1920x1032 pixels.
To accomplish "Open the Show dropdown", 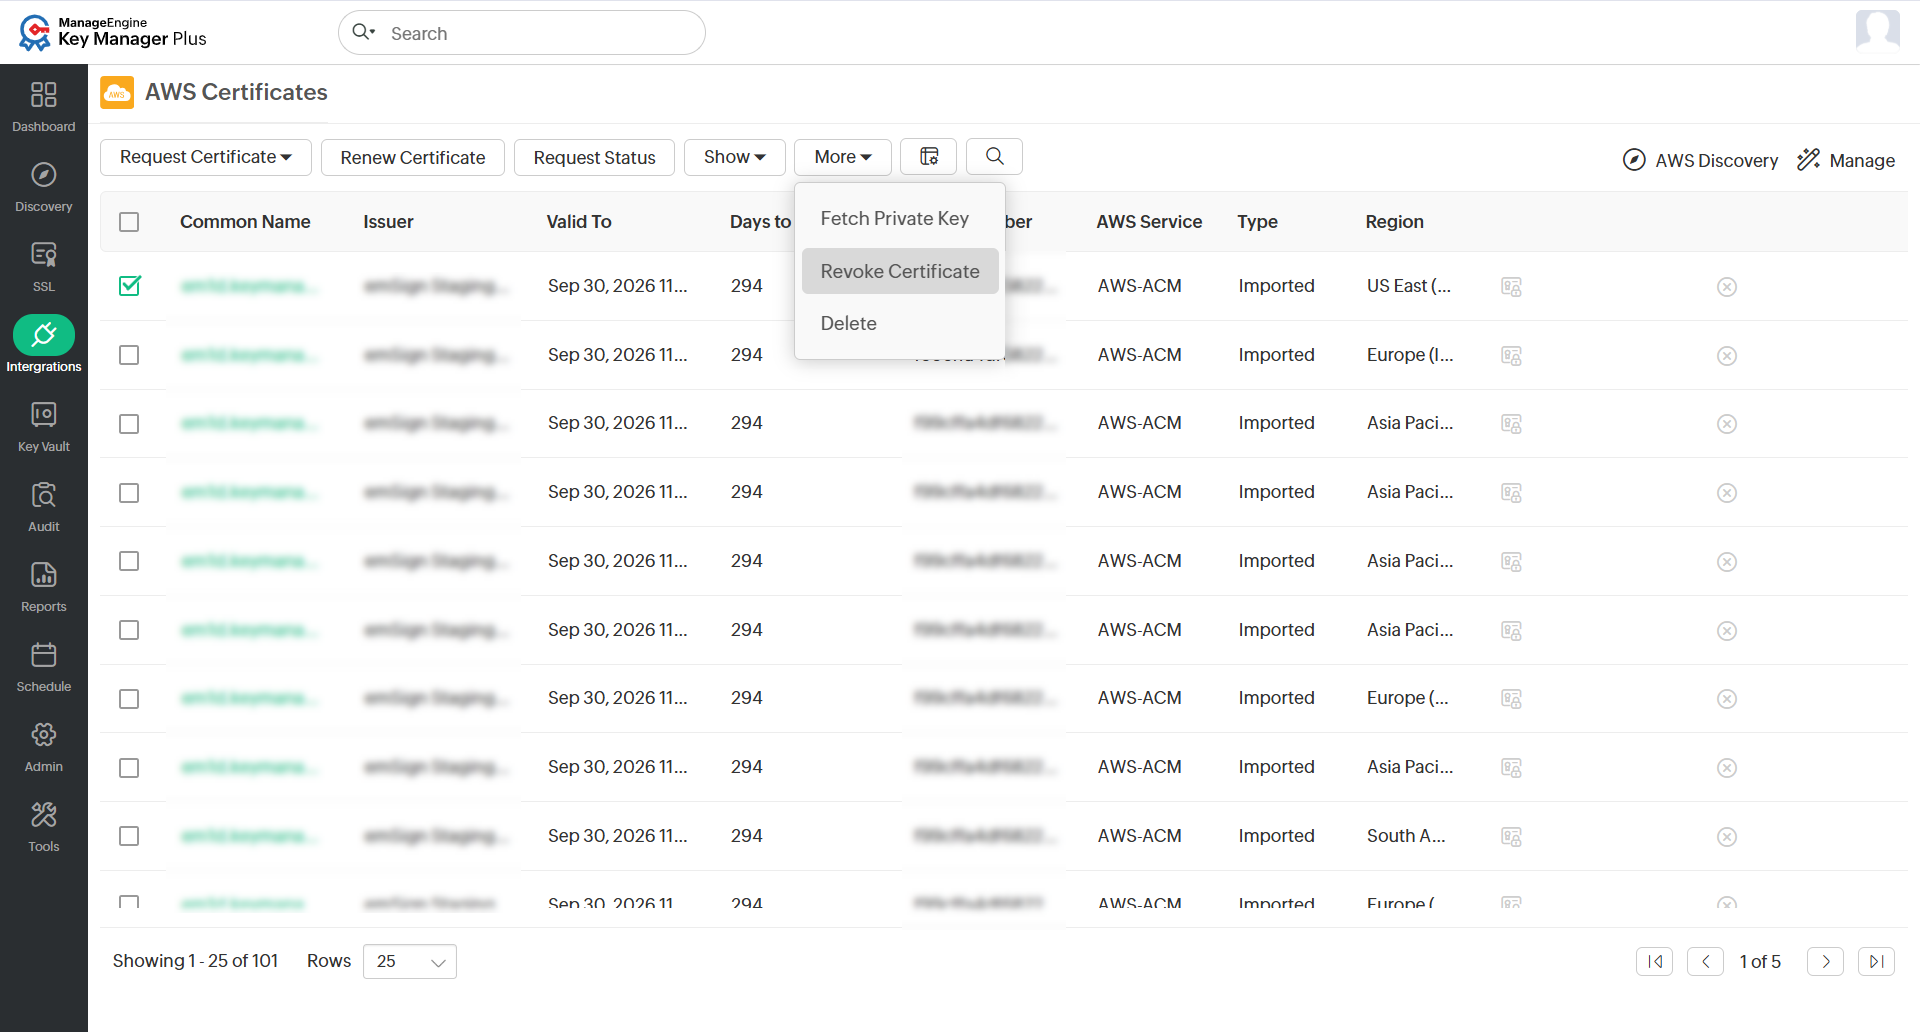I will pyautogui.click(x=735, y=157).
